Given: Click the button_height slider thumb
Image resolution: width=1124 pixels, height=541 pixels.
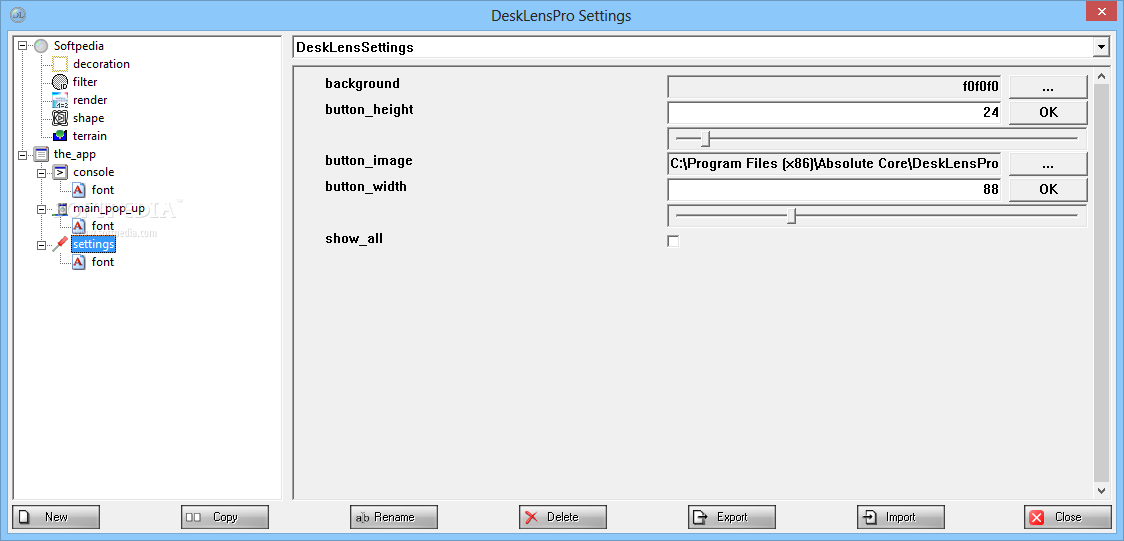Looking at the screenshot, I should point(705,138).
